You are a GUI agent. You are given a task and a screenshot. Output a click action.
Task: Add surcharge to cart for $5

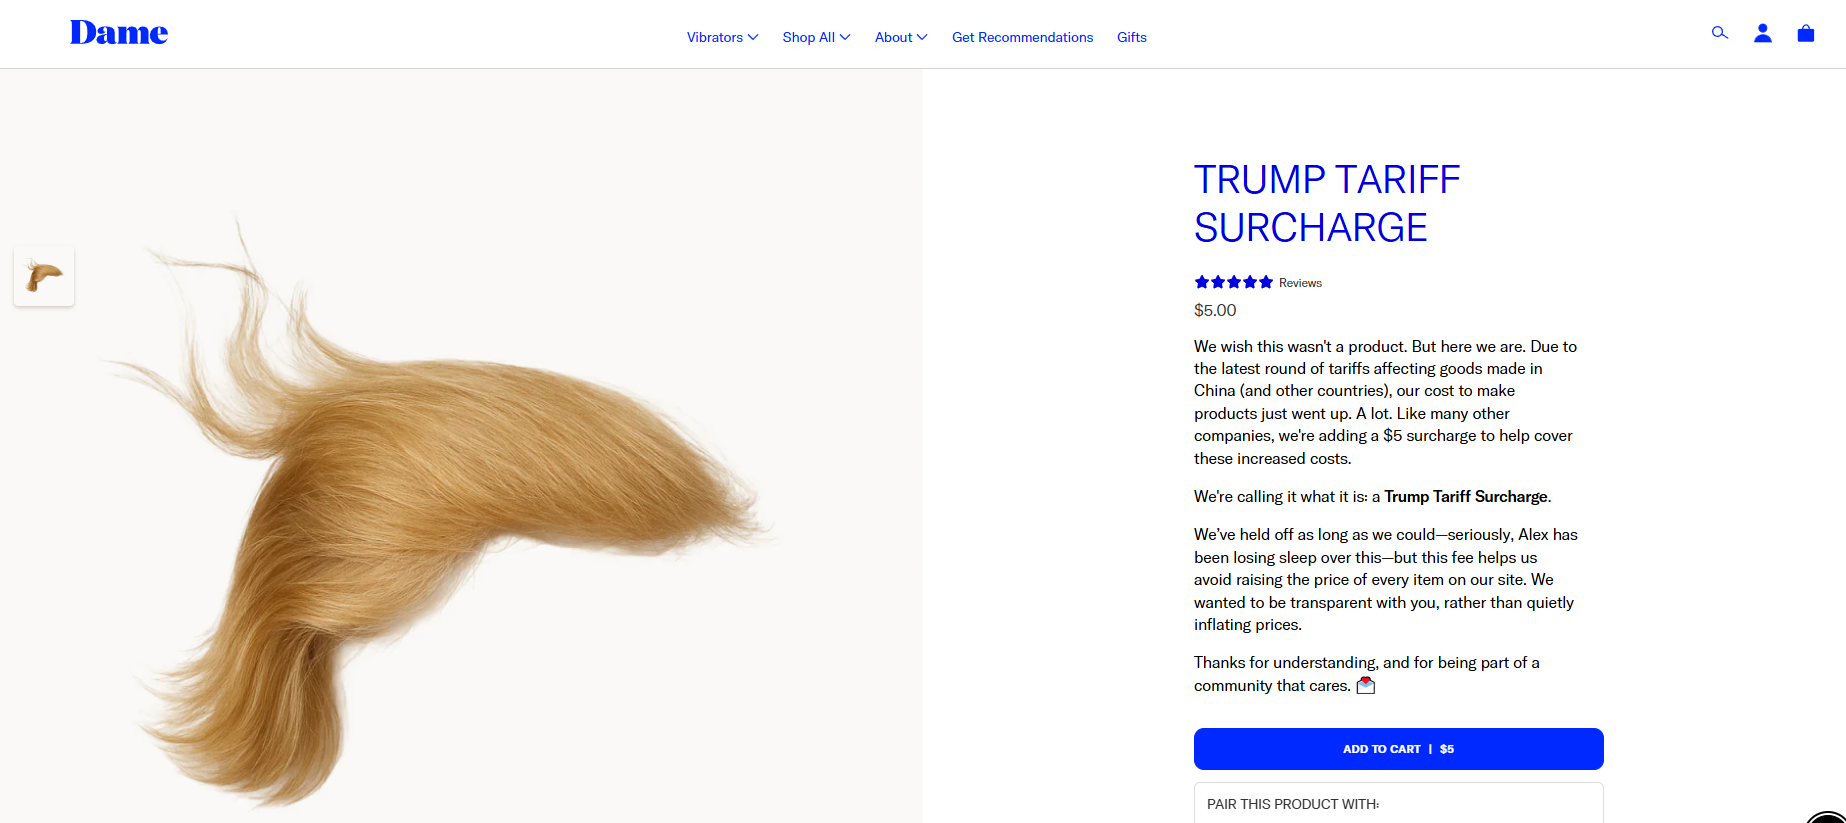1398,749
